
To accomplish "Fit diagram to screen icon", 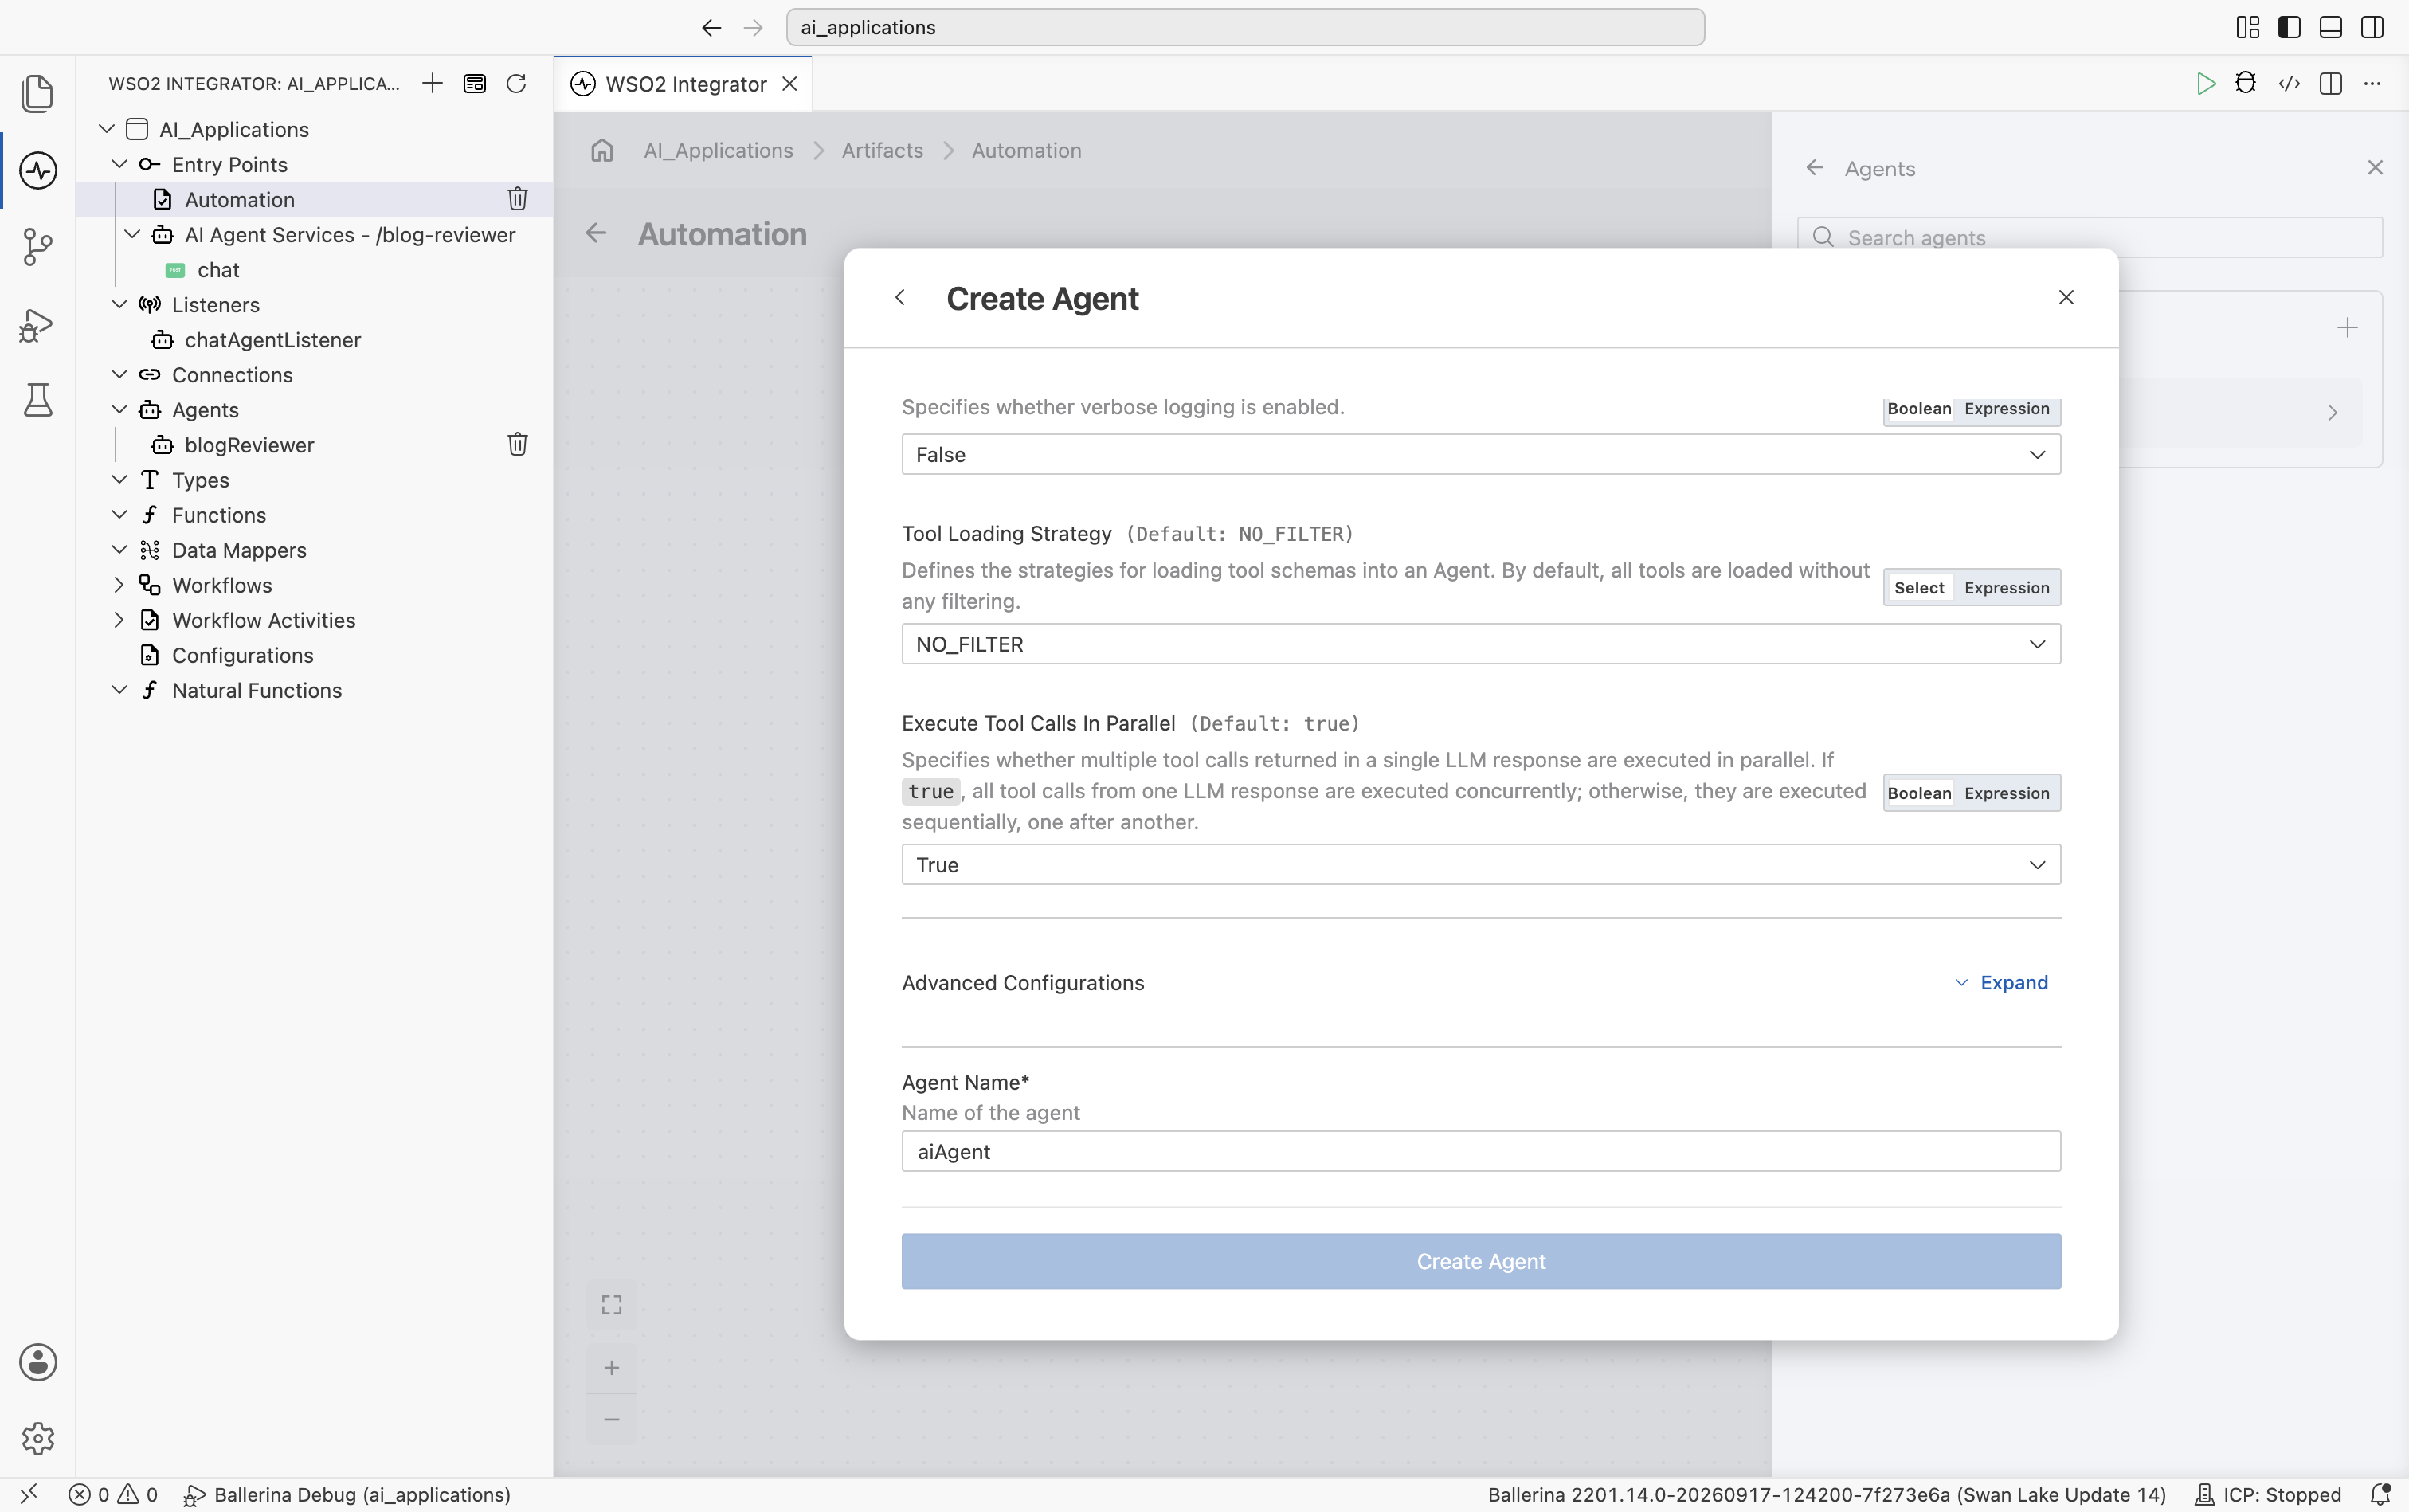I will (x=611, y=1305).
